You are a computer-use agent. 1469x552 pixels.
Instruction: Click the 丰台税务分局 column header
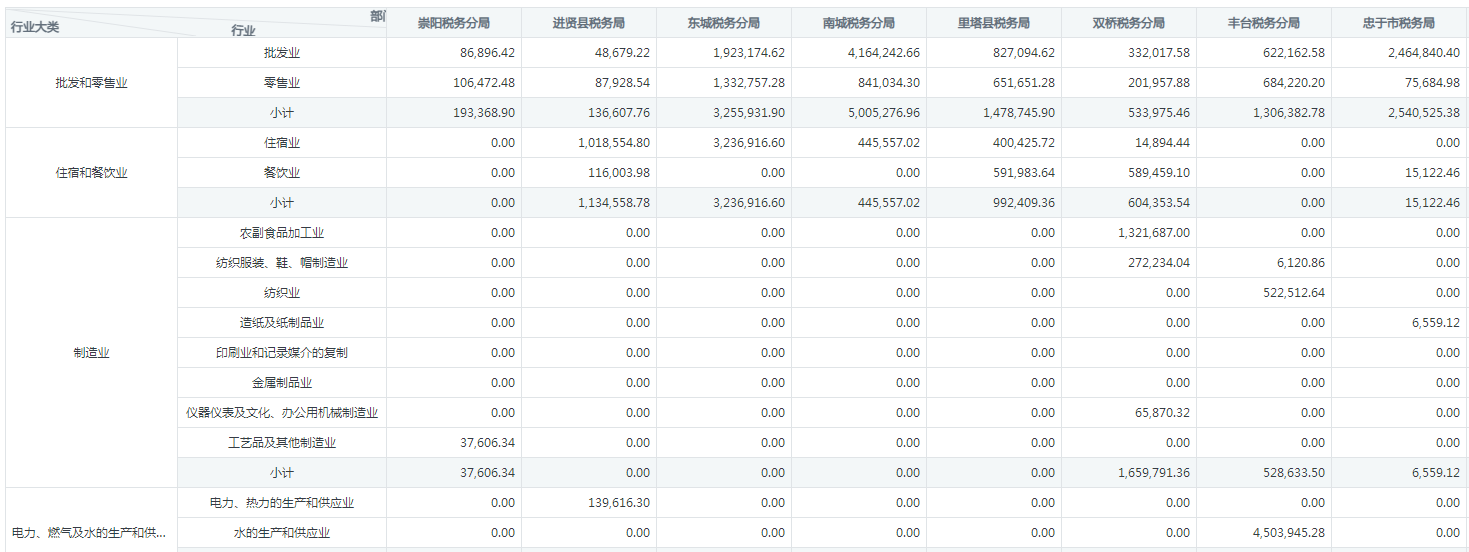[1263, 23]
